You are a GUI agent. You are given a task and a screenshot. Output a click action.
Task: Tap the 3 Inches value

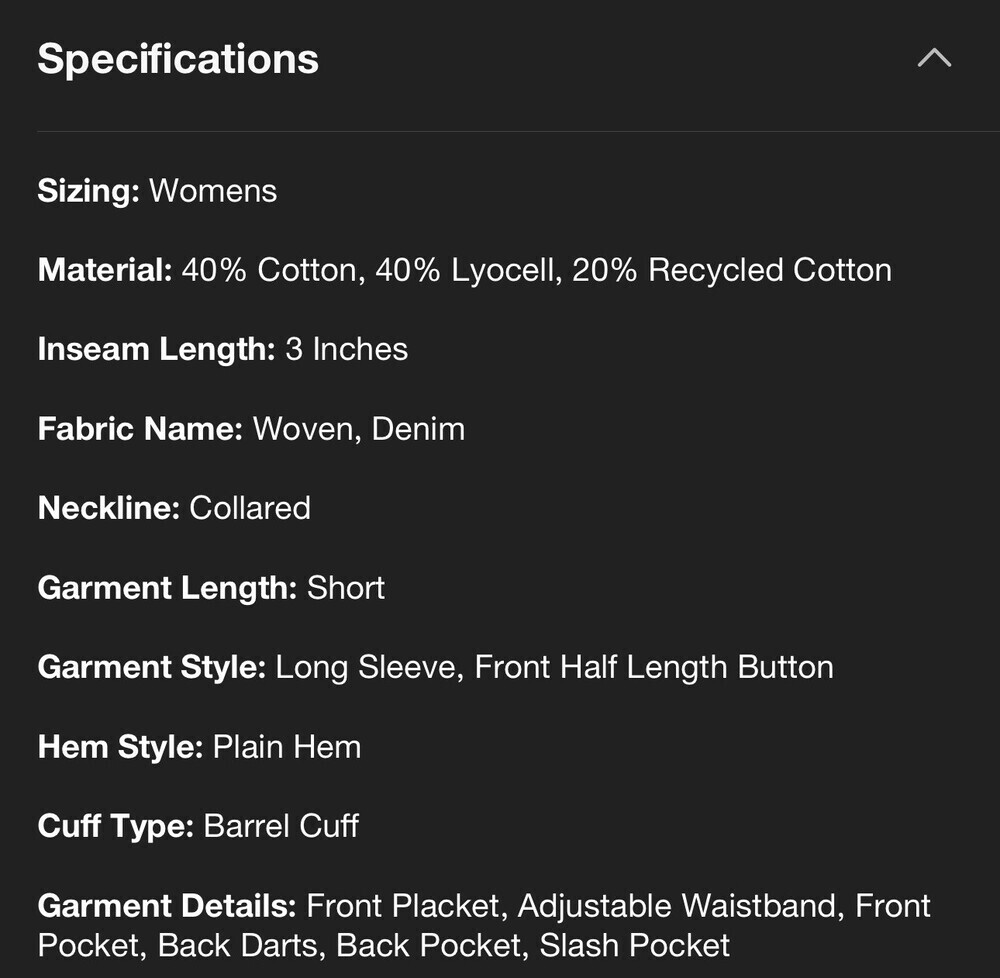coord(347,349)
